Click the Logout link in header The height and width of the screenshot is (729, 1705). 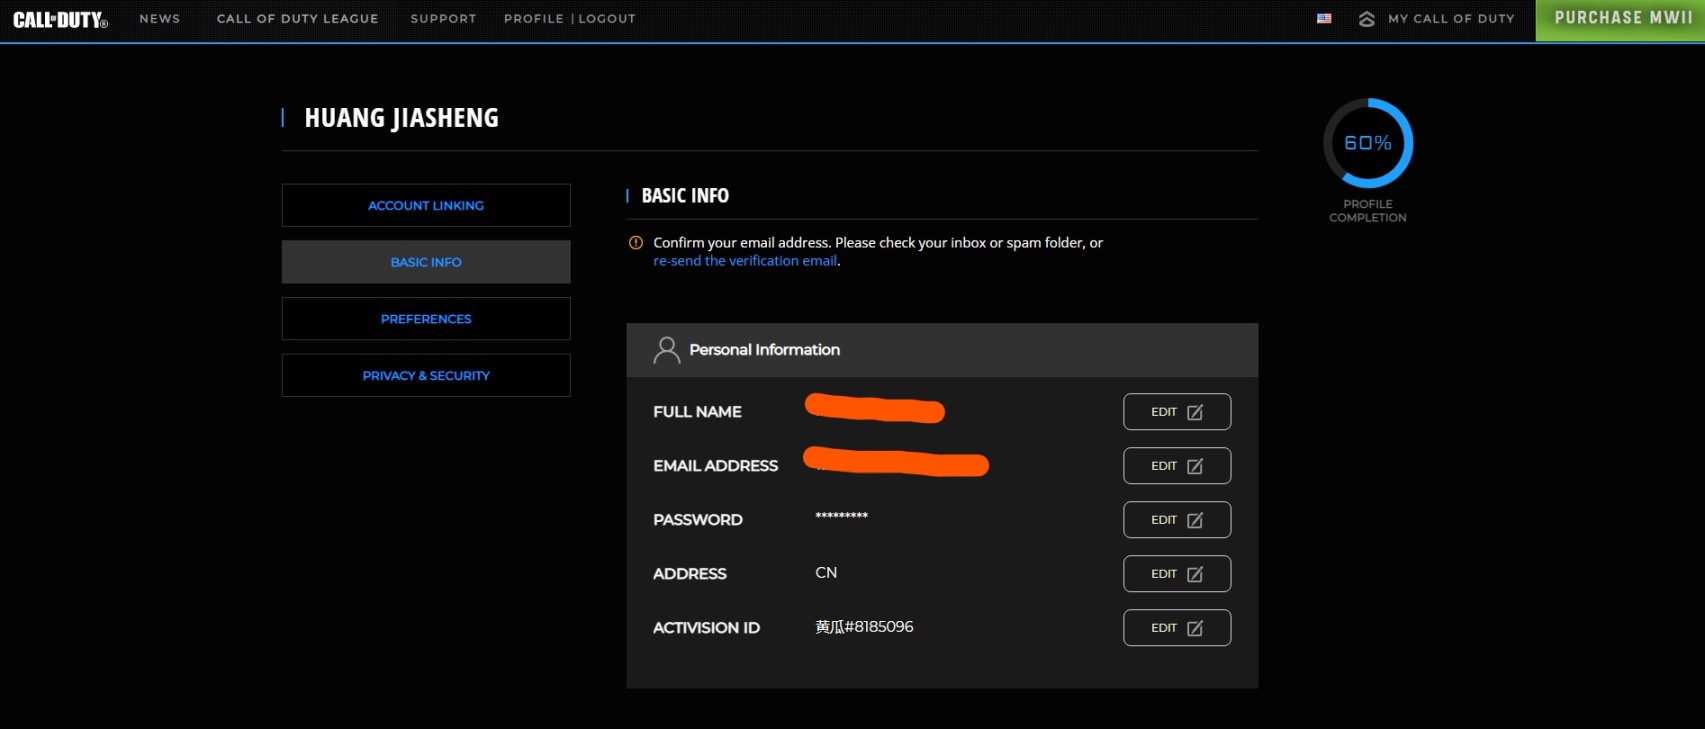[607, 19]
